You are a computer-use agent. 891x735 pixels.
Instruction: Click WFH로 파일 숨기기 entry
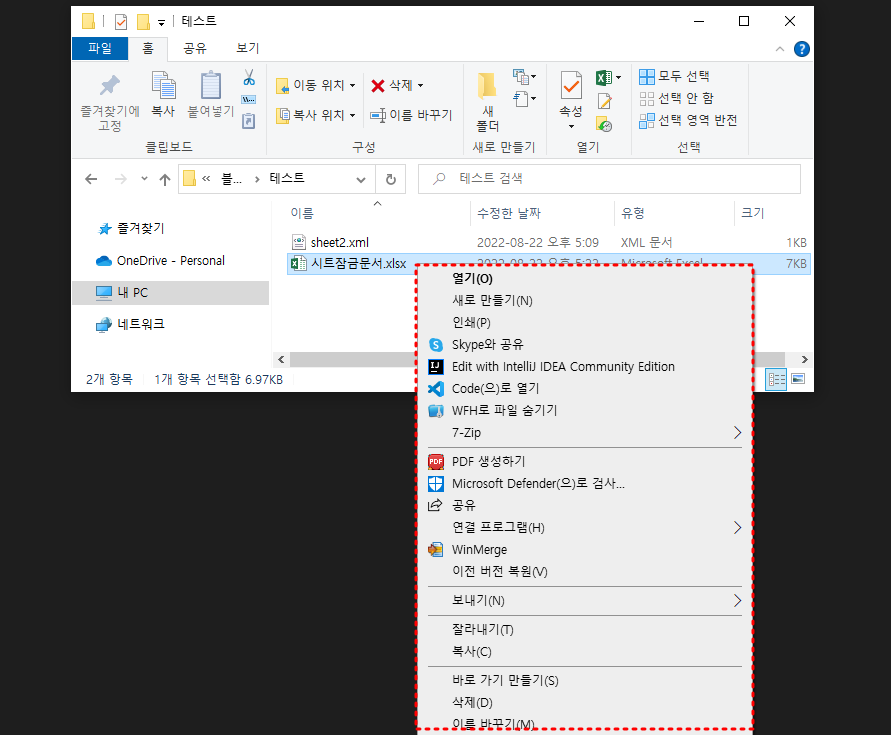(x=585, y=410)
